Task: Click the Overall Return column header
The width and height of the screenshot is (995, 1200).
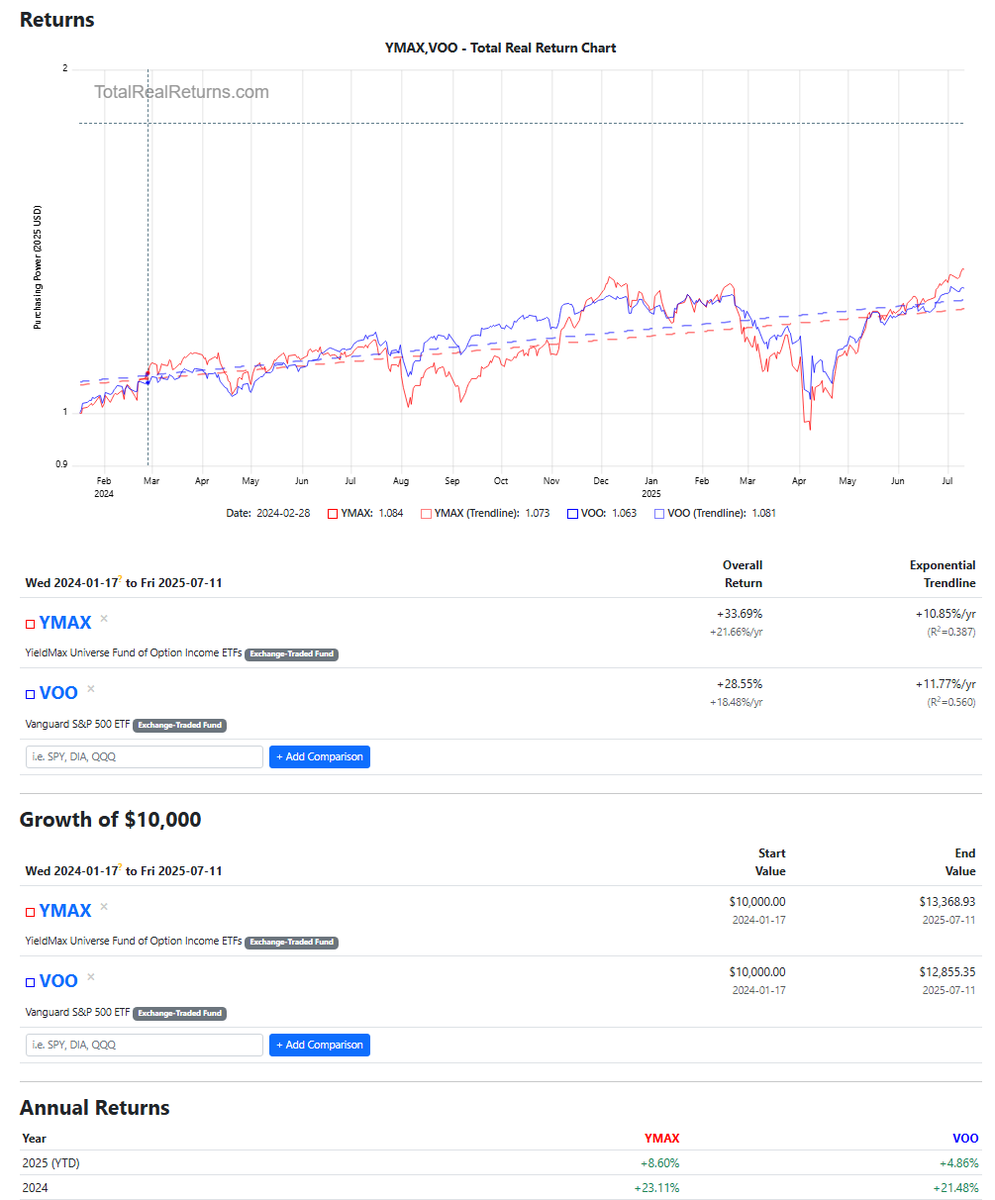Action: [x=742, y=574]
